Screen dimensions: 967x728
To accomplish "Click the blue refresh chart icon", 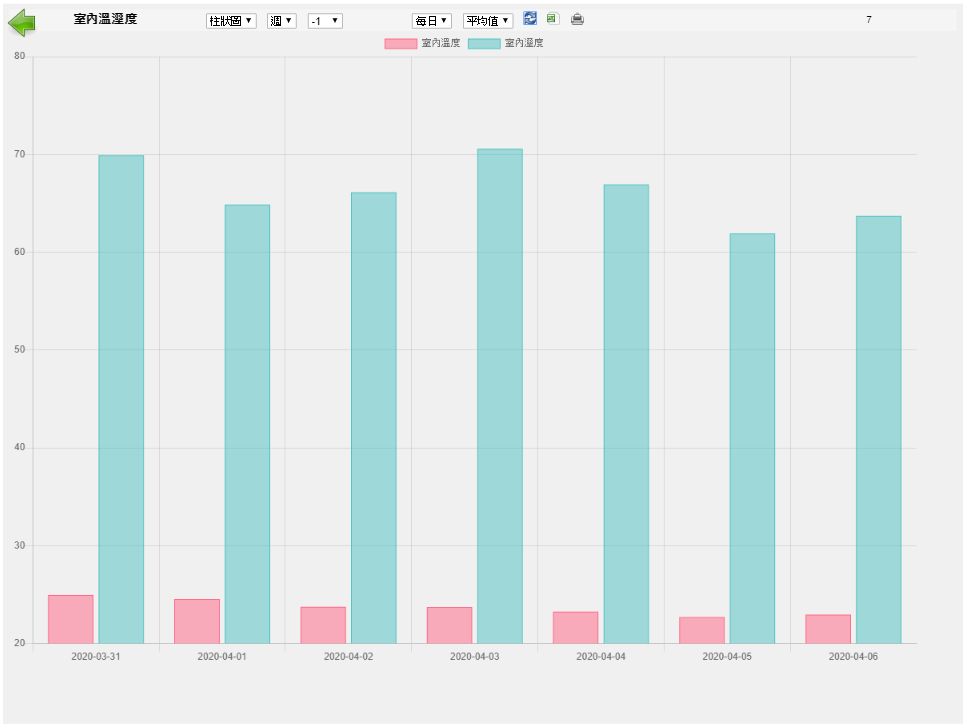I will 530,19.
